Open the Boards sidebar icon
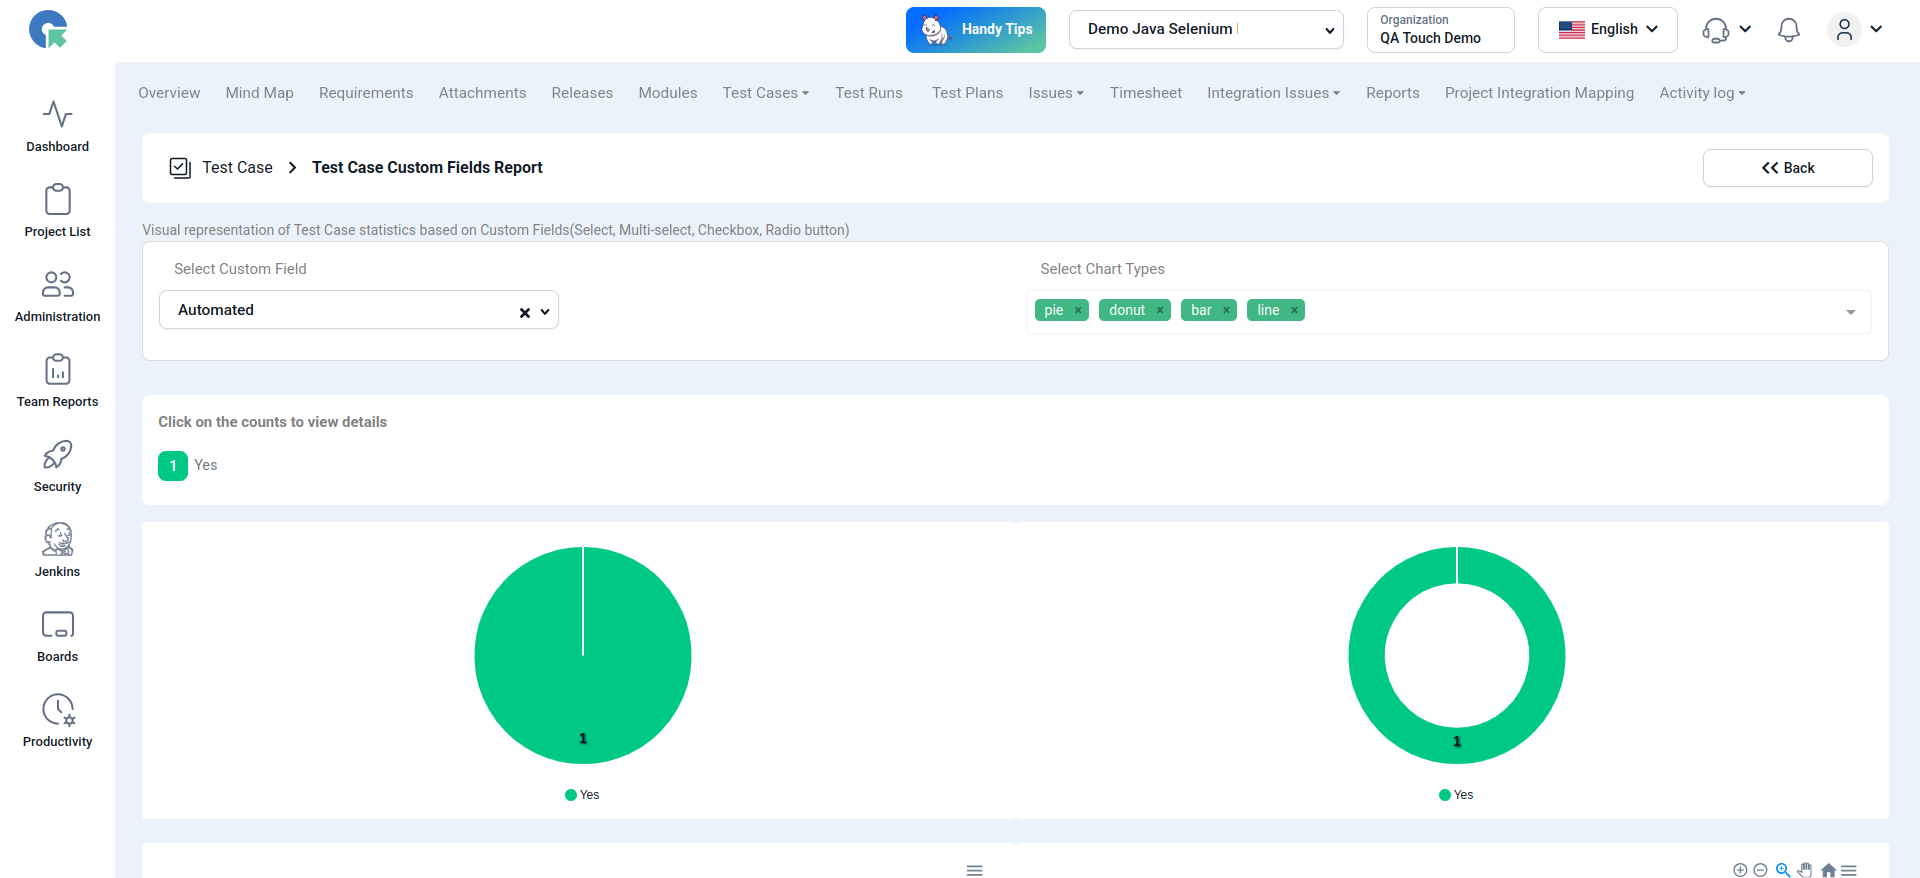 (57, 636)
